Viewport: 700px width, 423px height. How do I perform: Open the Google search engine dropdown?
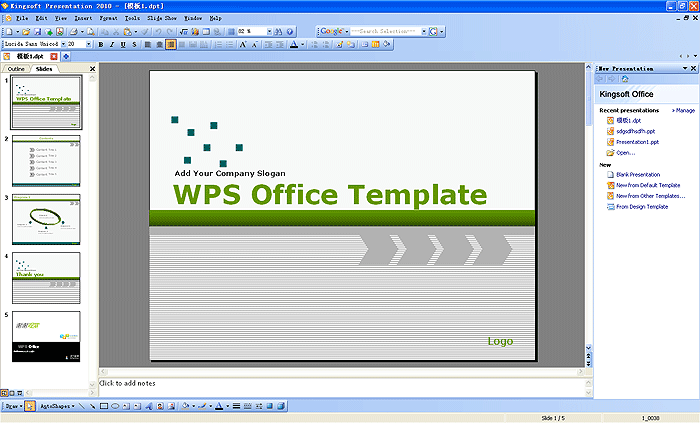(x=346, y=32)
